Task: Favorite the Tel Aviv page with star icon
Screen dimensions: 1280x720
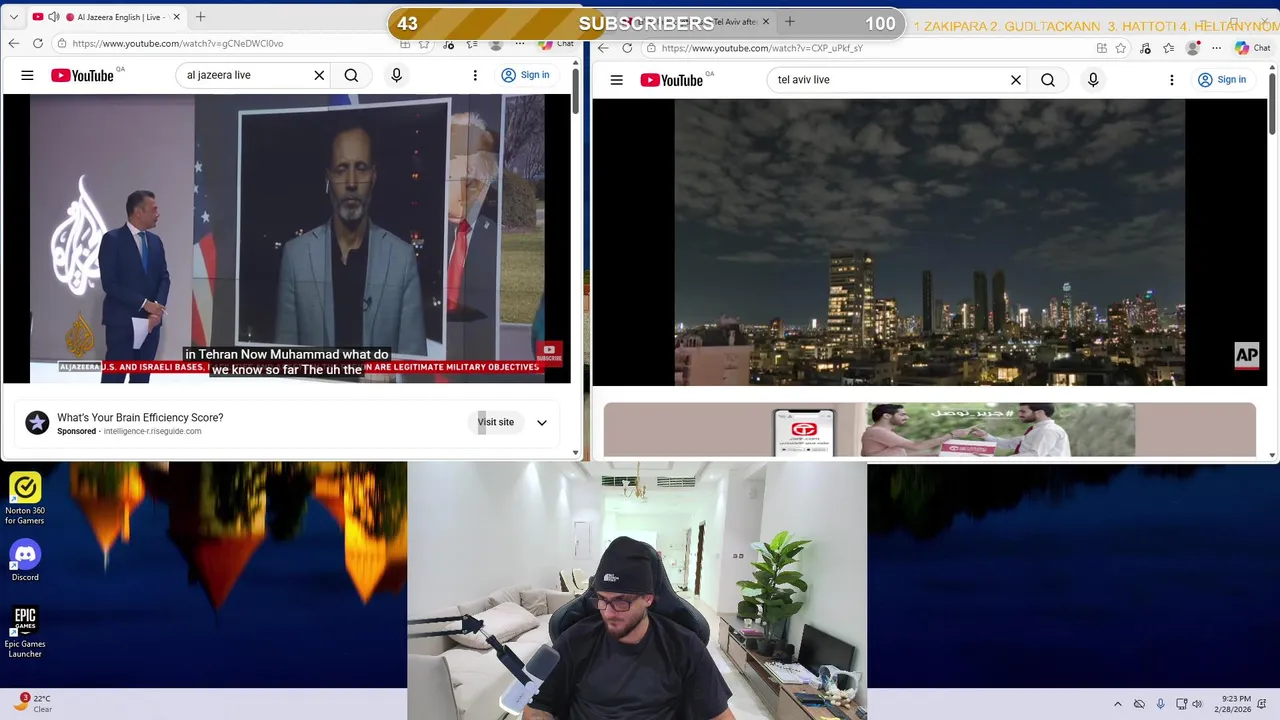Action: [x=1121, y=48]
